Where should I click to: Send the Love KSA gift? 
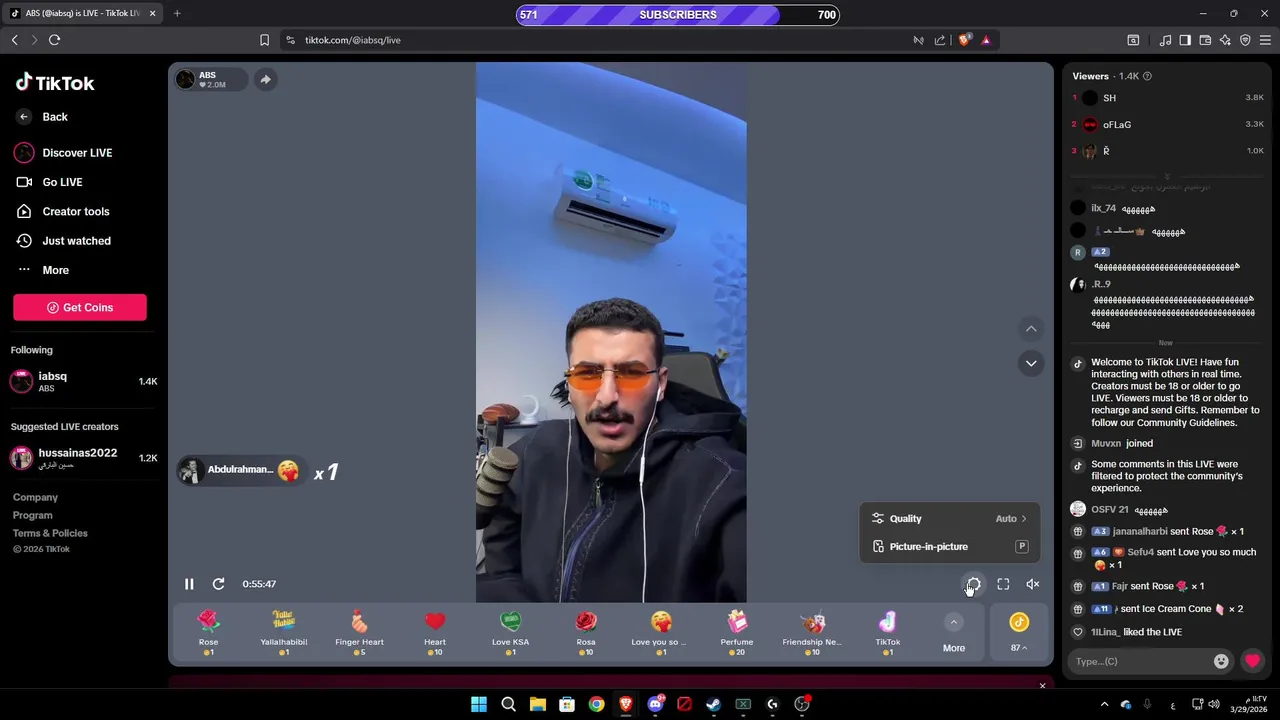[510, 633]
